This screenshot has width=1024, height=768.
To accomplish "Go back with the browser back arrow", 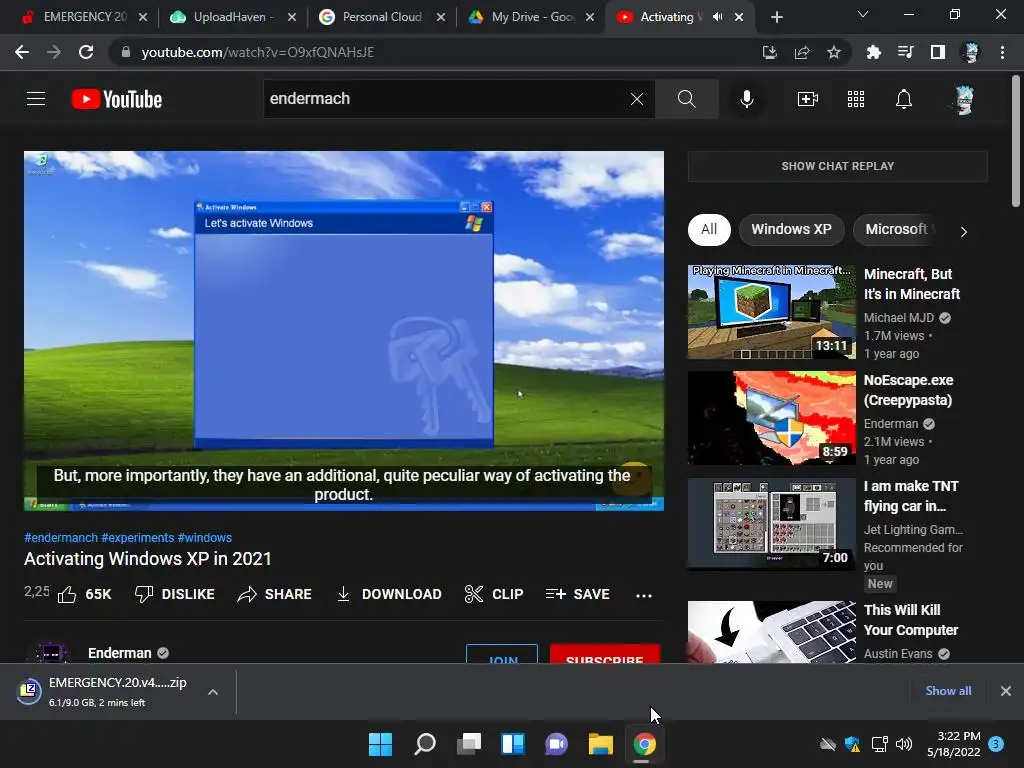I will 22,52.
